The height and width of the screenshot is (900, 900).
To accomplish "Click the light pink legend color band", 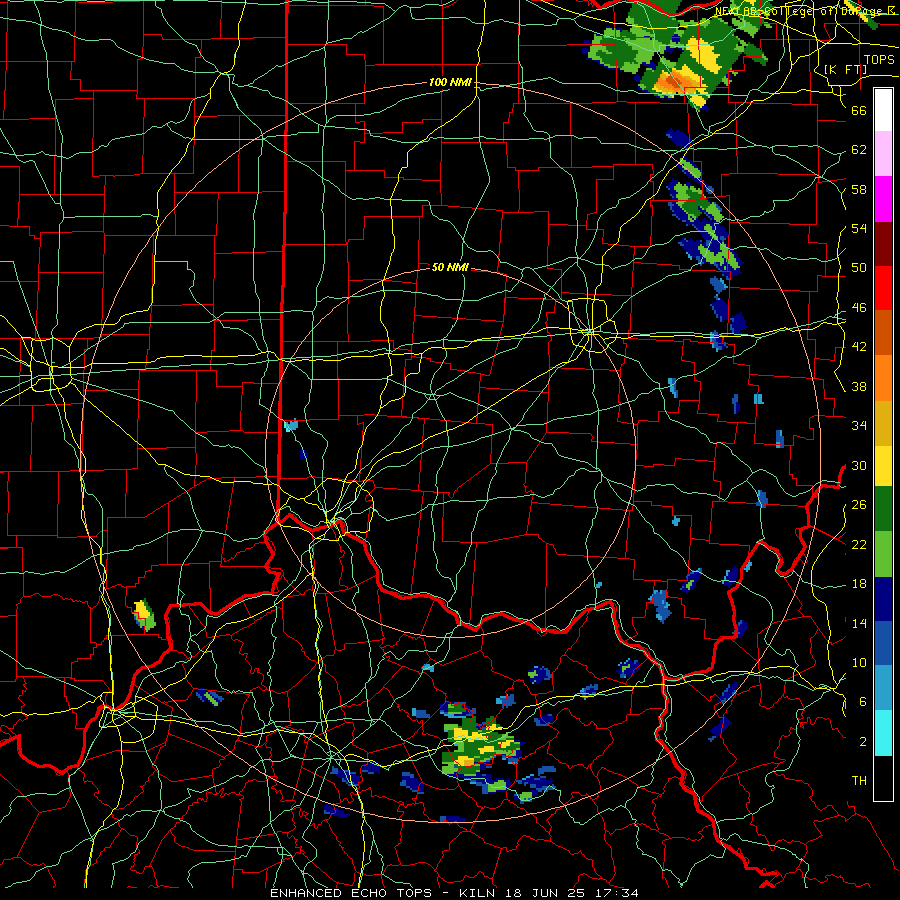I will 883,154.
